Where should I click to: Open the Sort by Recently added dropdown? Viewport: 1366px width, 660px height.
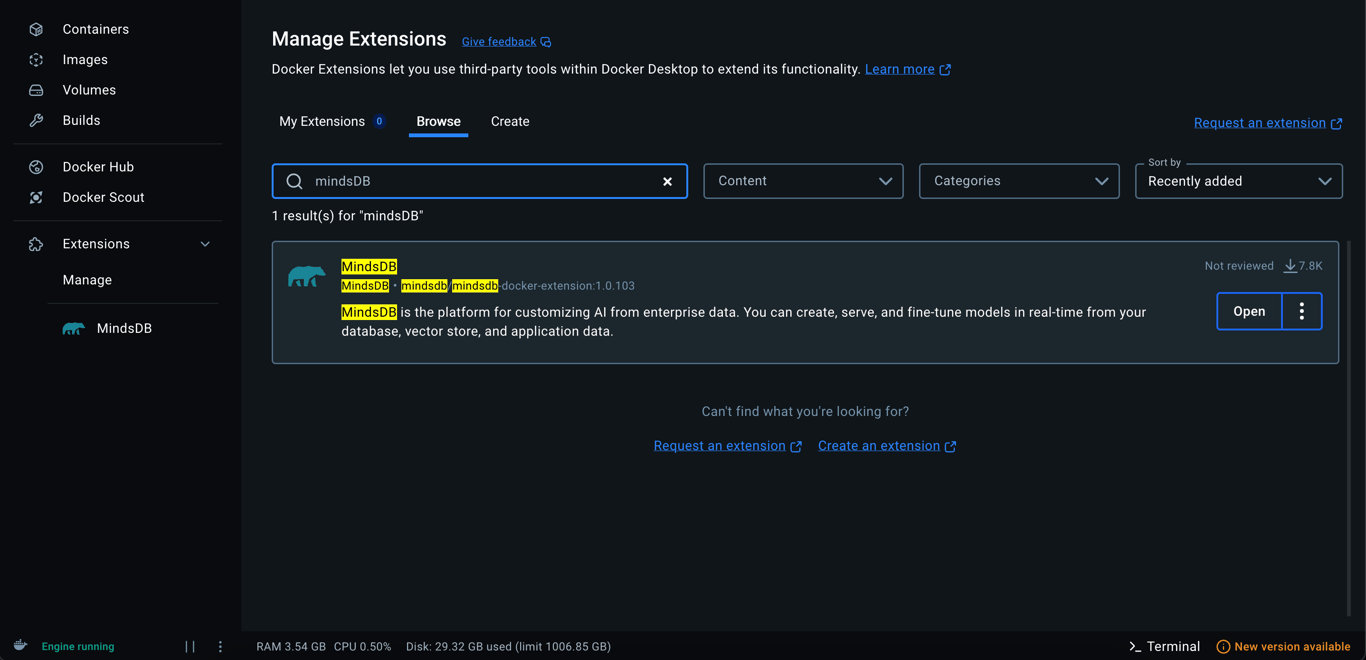[x=1238, y=181]
